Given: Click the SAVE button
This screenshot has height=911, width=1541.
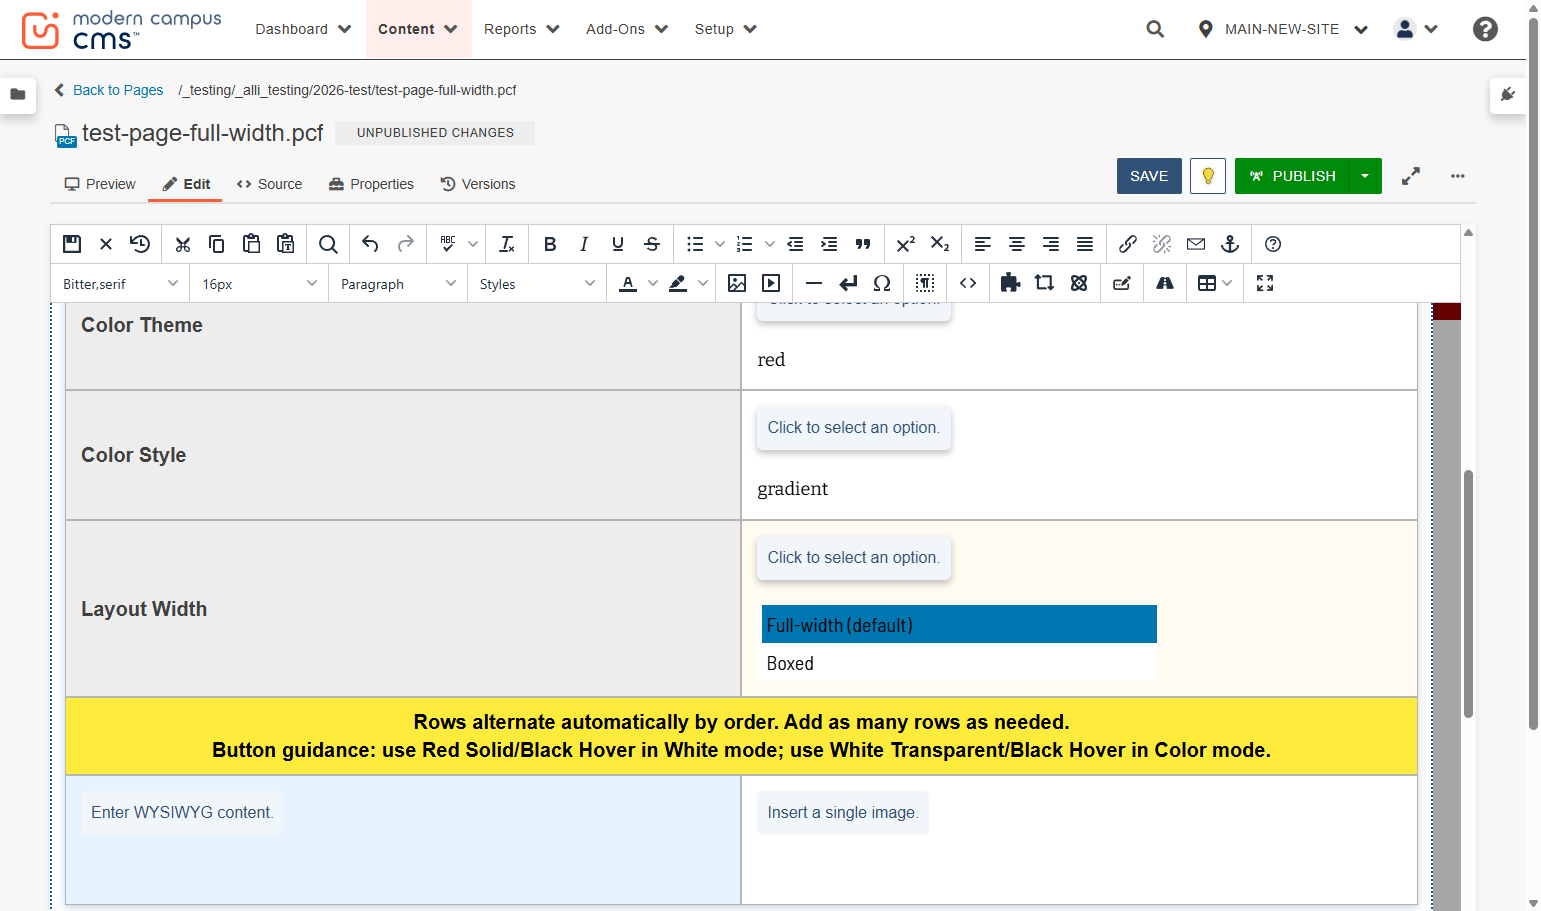Looking at the screenshot, I should [1149, 176].
